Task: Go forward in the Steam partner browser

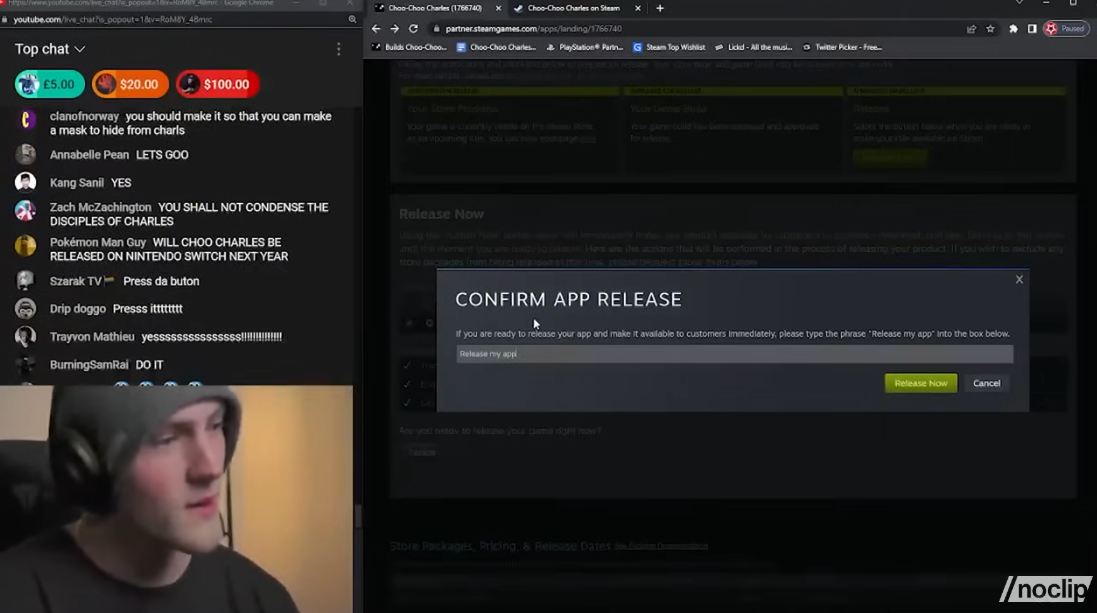Action: point(395,29)
